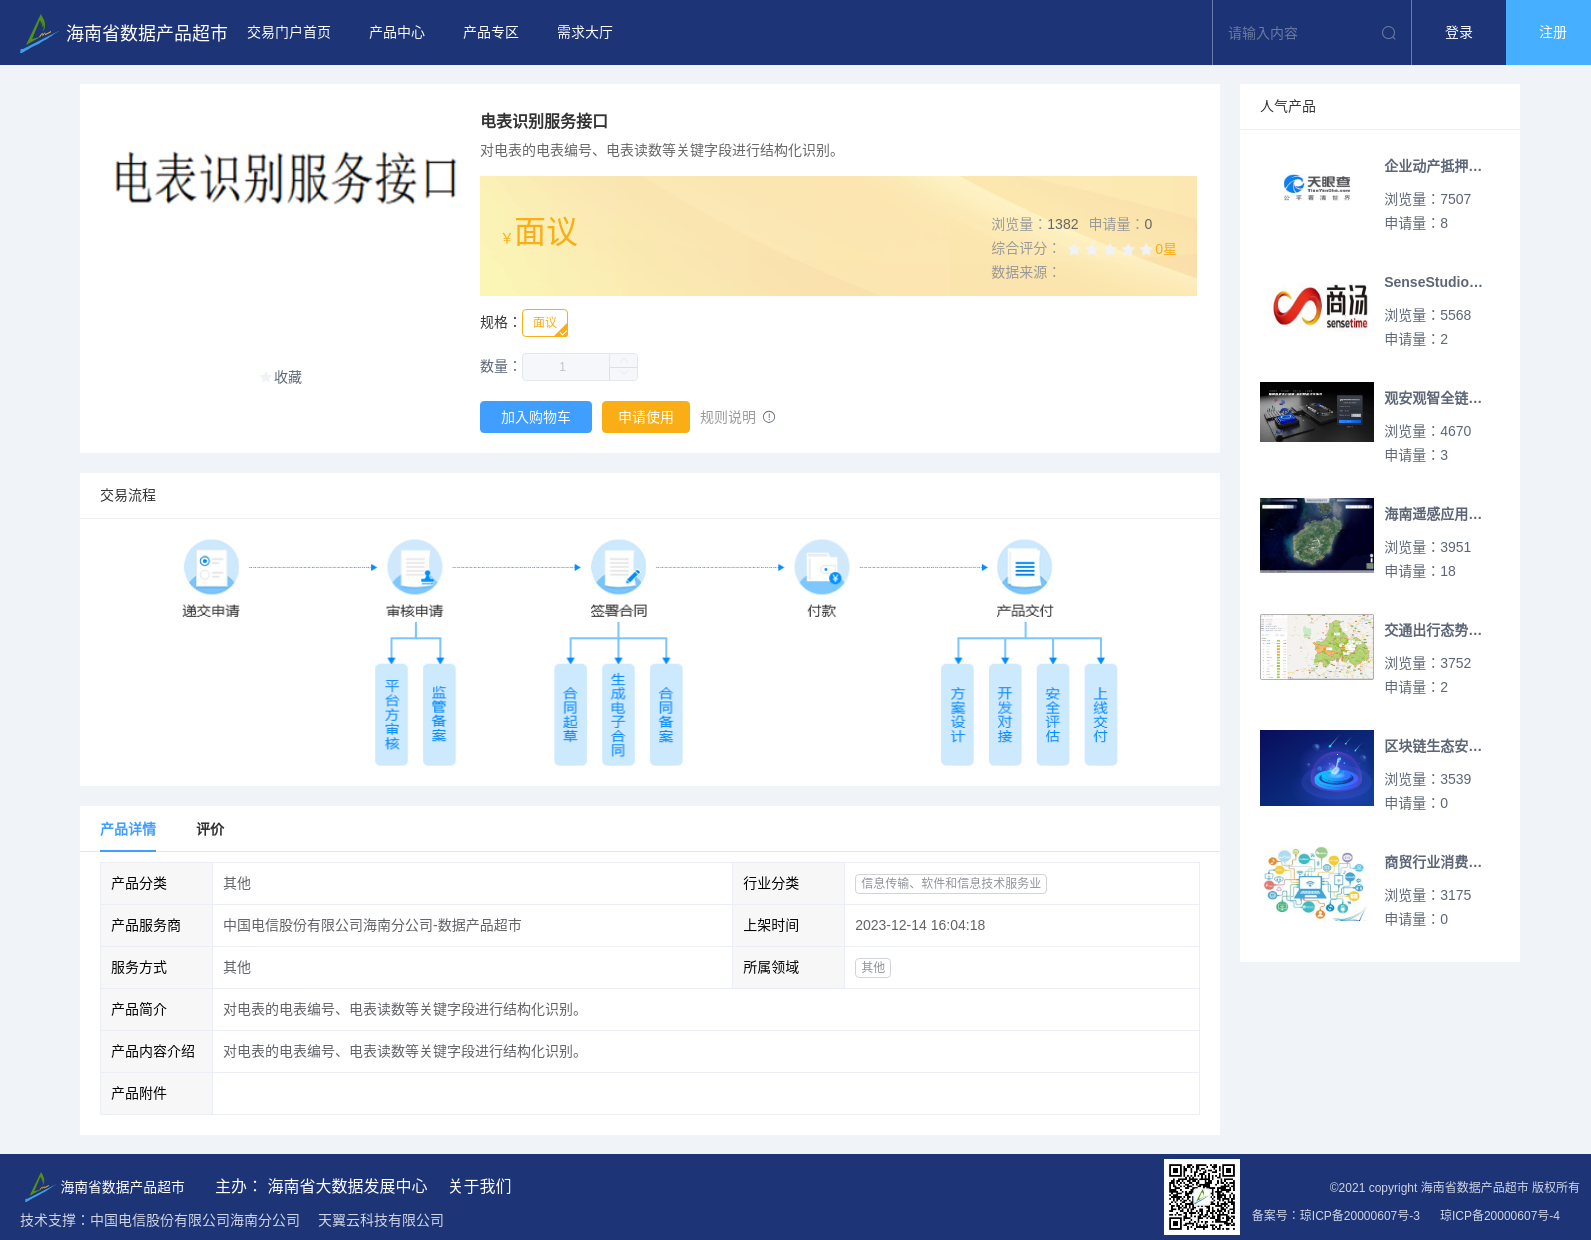
Task: Click the 信息传输、软件和信息技术服务业 tag
Action: (x=951, y=883)
